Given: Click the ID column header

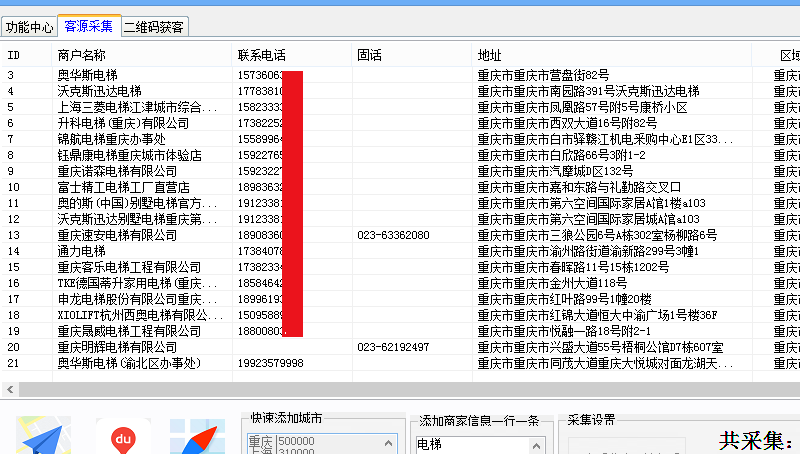Looking at the screenshot, I should pyautogui.click(x=14, y=55).
